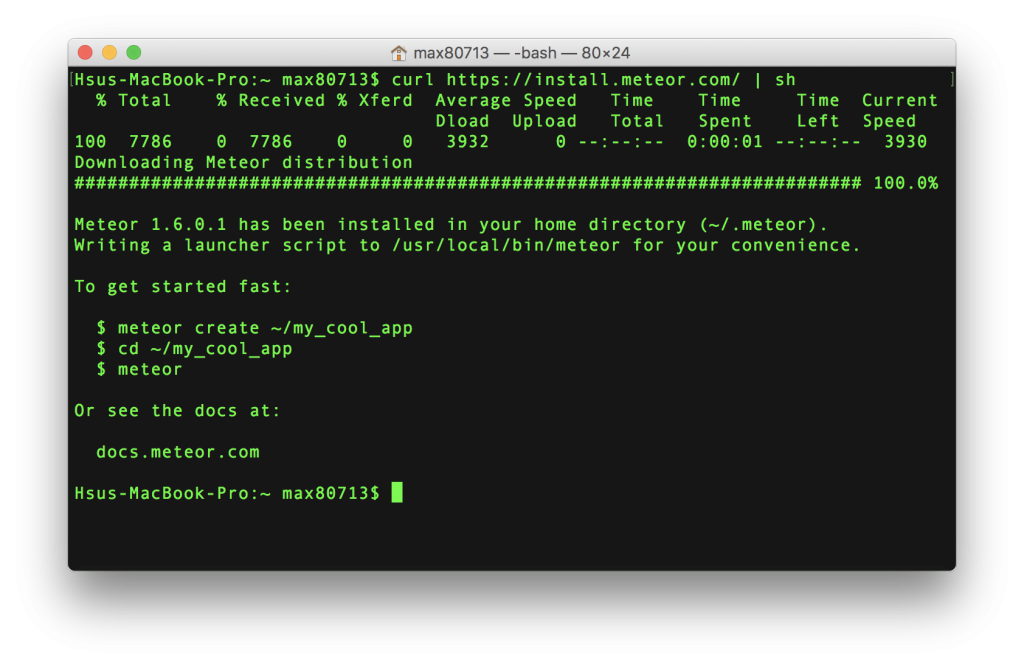This screenshot has width=1024, height=668.
Task: Click the 'Or see the docs at:' line
Action: 177,411
